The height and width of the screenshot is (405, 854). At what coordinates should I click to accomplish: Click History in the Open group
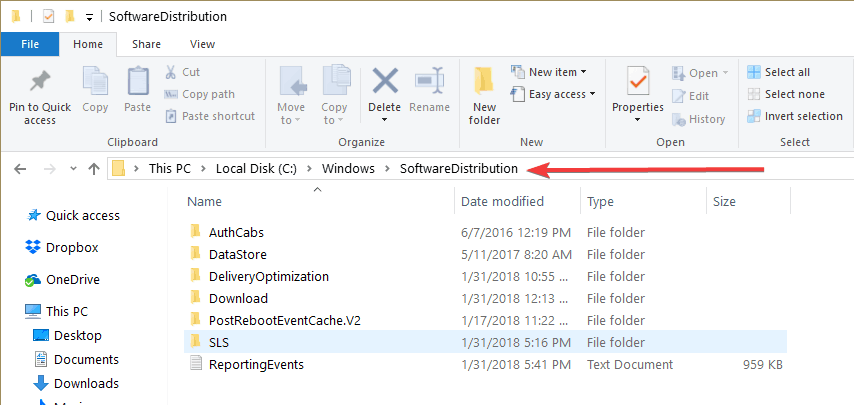698,119
